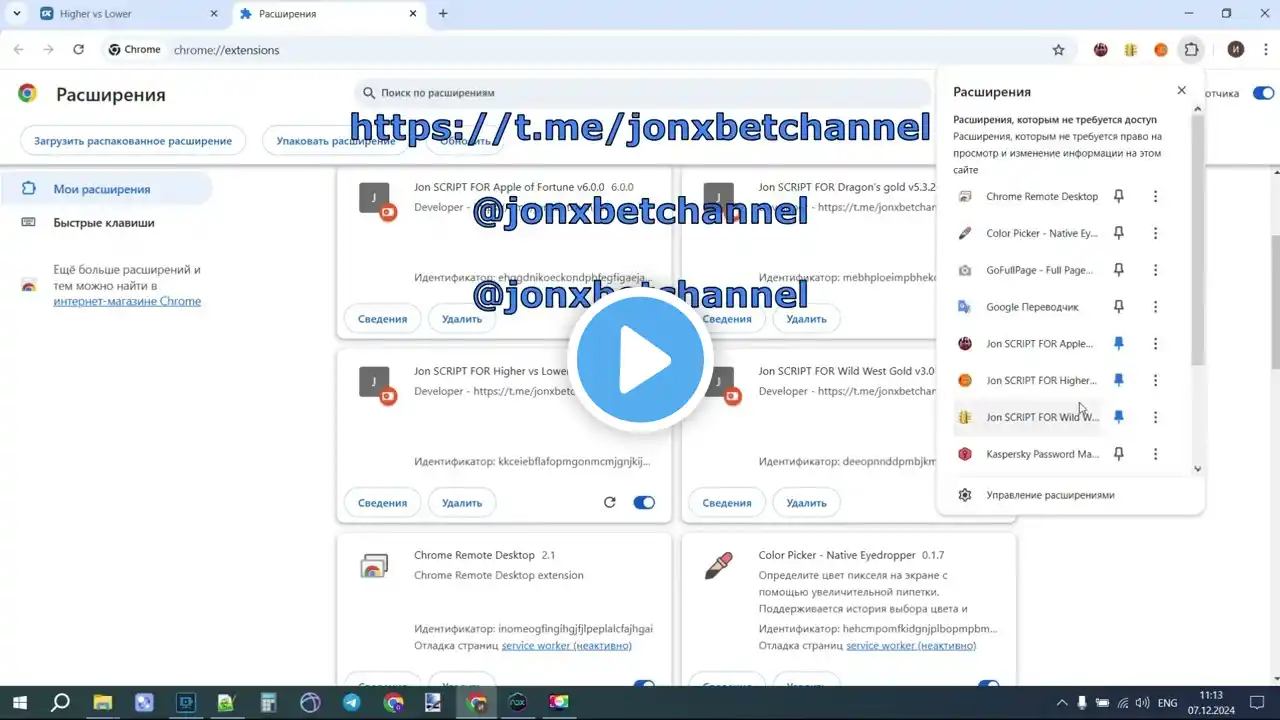Image resolution: width=1280 pixels, height=720 pixels.
Task: Open интернет-магазине Chrome link
Action: click(127, 301)
